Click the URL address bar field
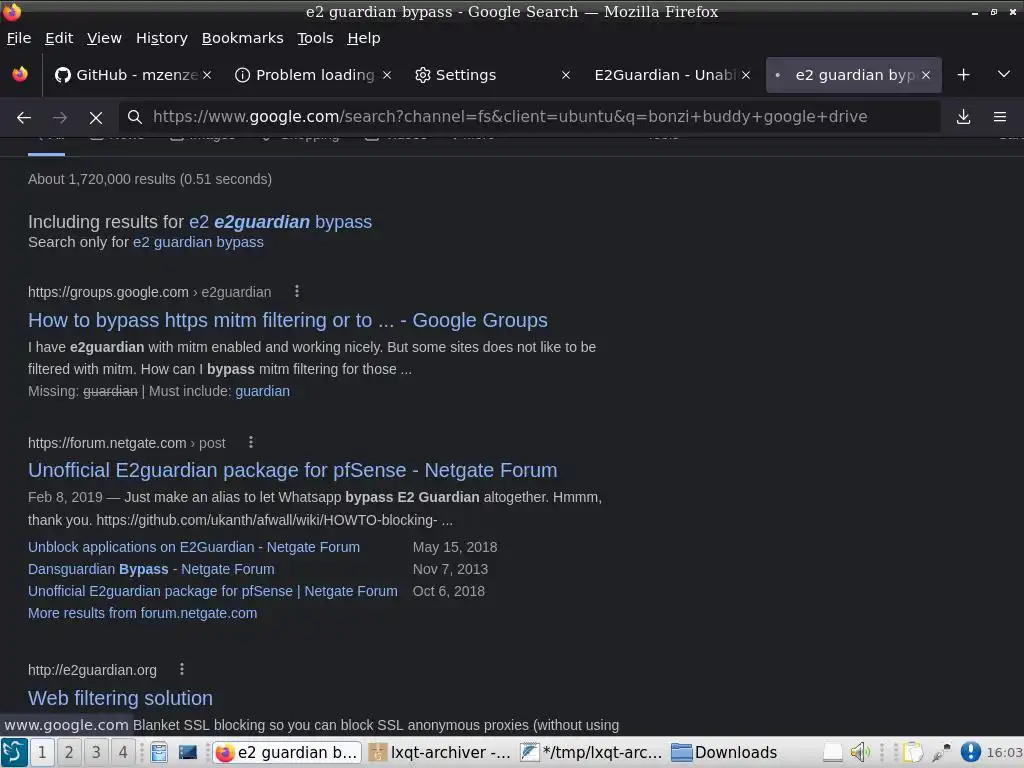1024x768 pixels. (x=529, y=117)
